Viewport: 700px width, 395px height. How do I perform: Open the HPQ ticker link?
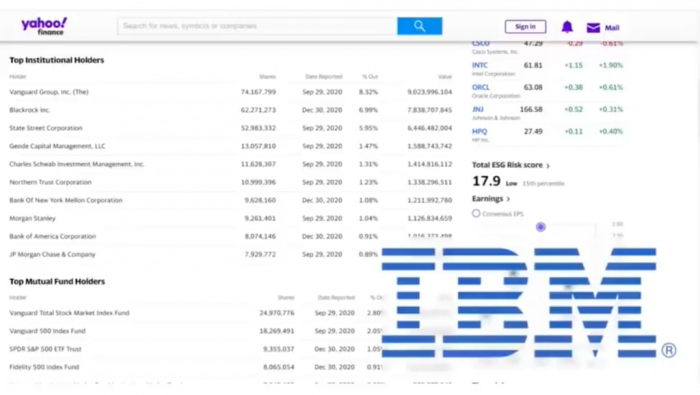(x=479, y=132)
